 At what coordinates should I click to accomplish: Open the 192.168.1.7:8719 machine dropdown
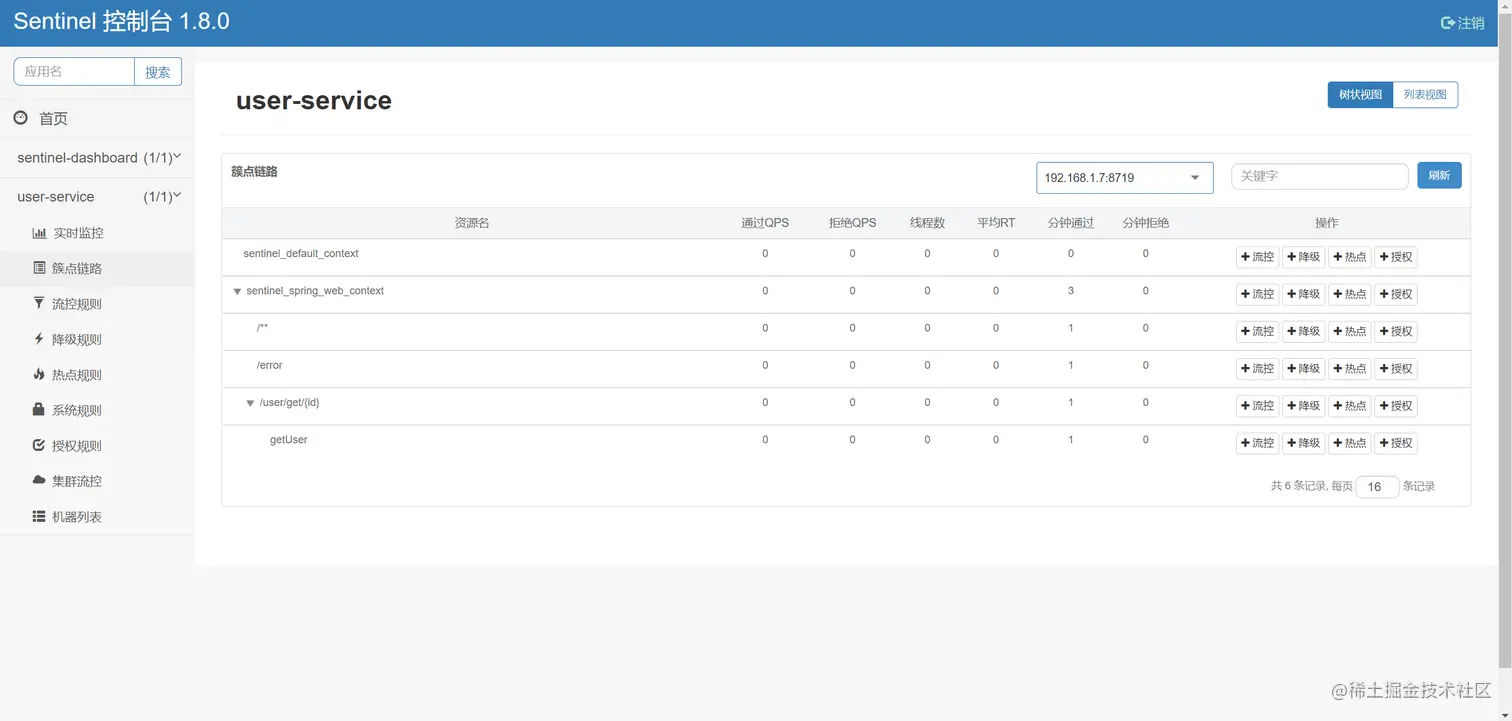(1124, 178)
